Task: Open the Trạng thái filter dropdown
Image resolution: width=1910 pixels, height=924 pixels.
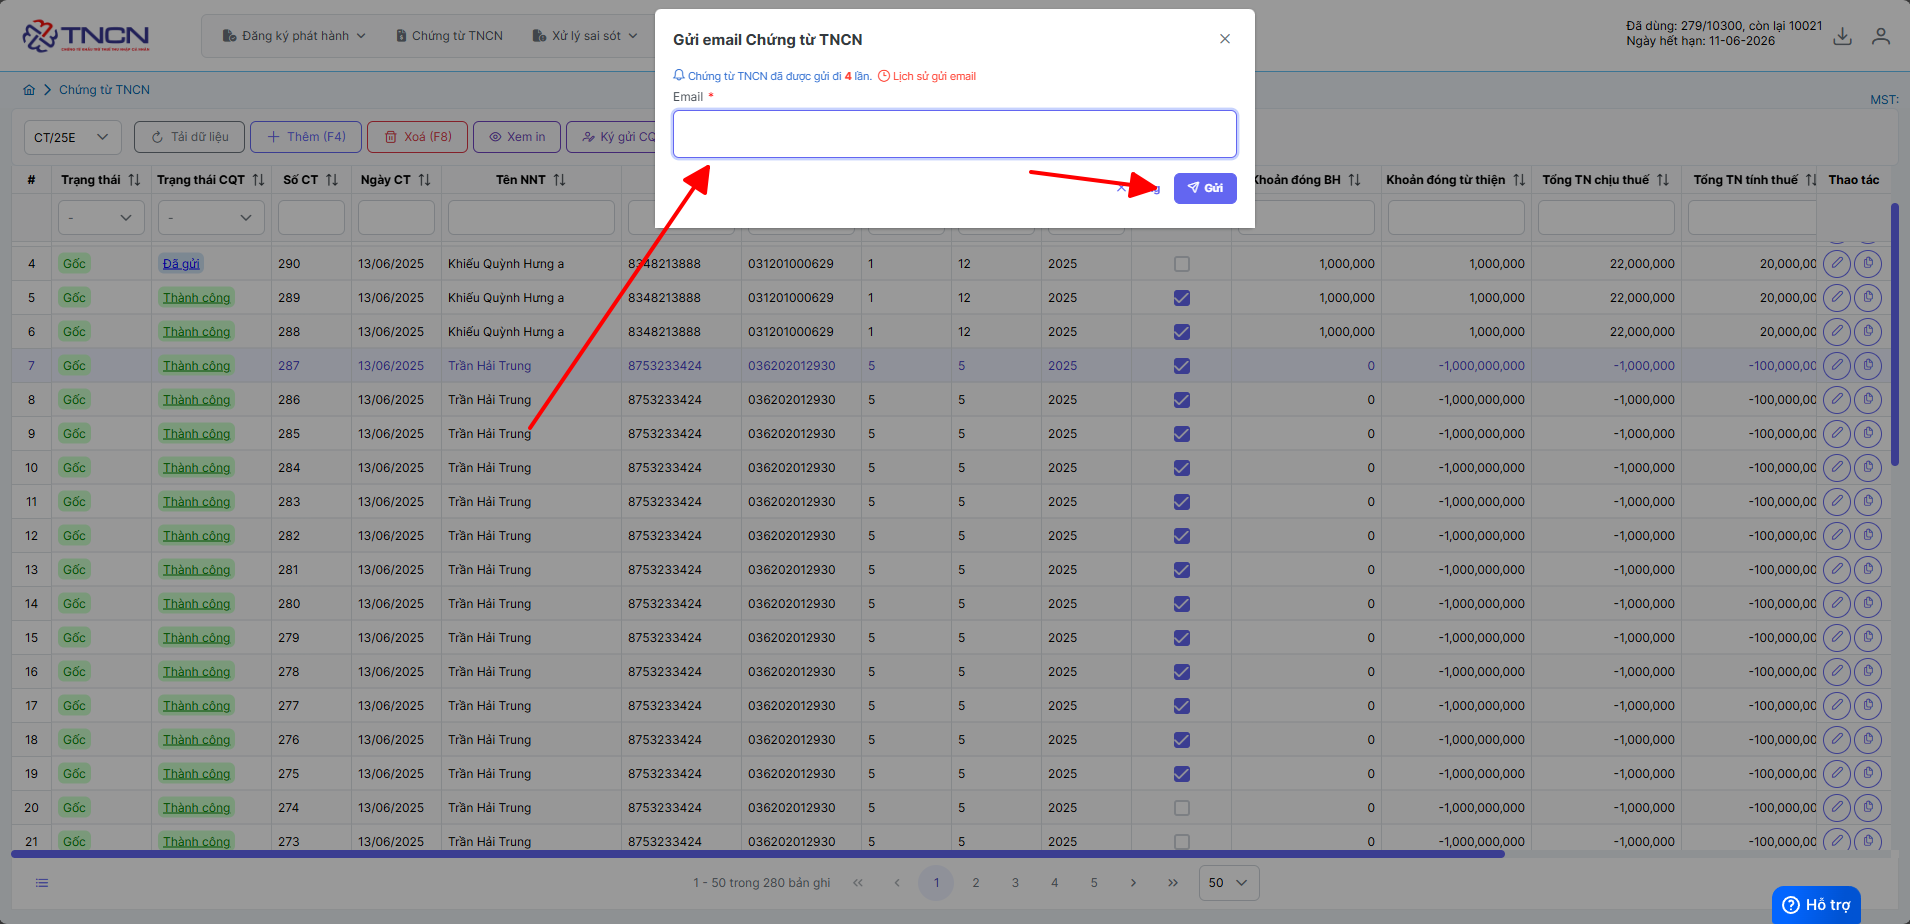Action: coord(101,217)
